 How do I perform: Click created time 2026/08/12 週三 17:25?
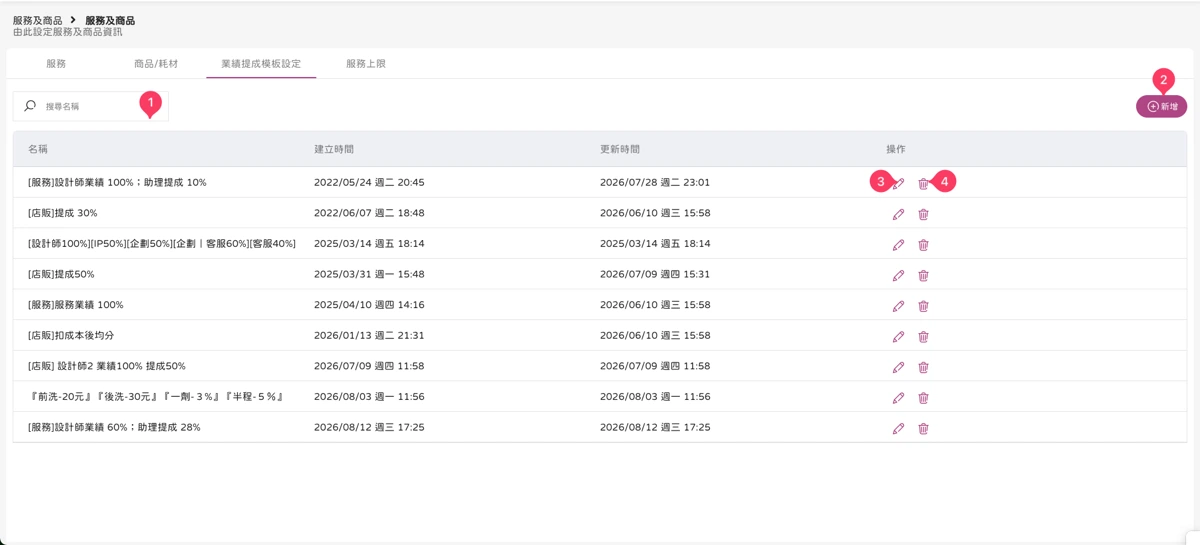pos(369,427)
